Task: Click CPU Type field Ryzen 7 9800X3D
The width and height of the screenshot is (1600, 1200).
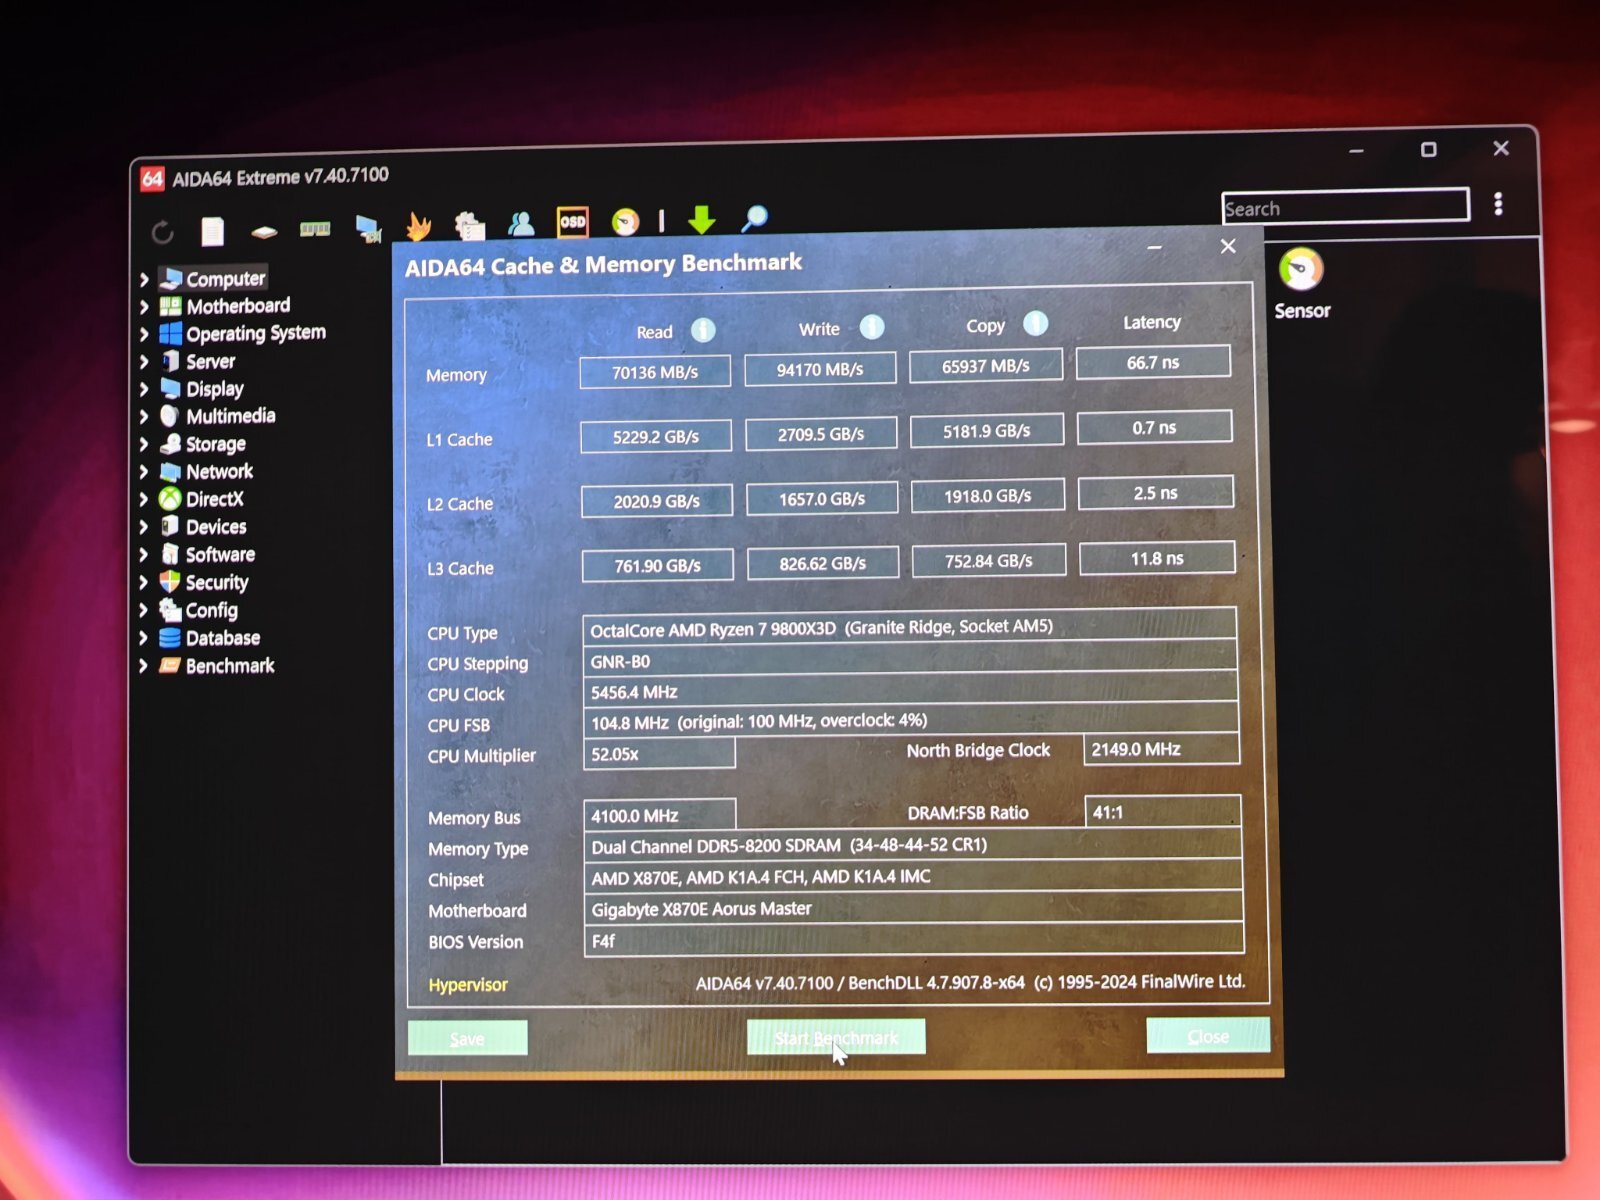Action: [x=910, y=627]
